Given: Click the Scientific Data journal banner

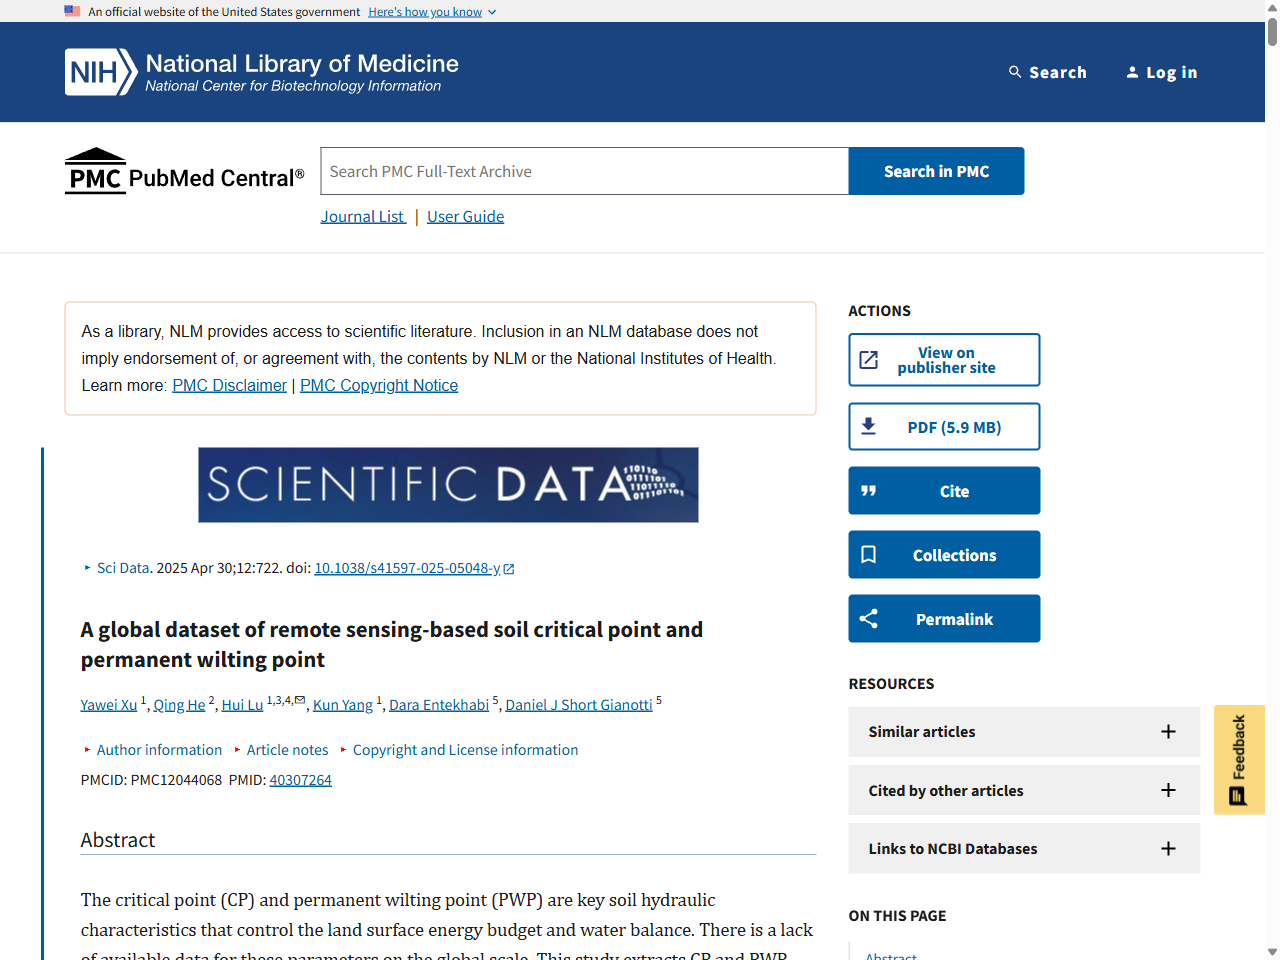Looking at the screenshot, I should 448,485.
